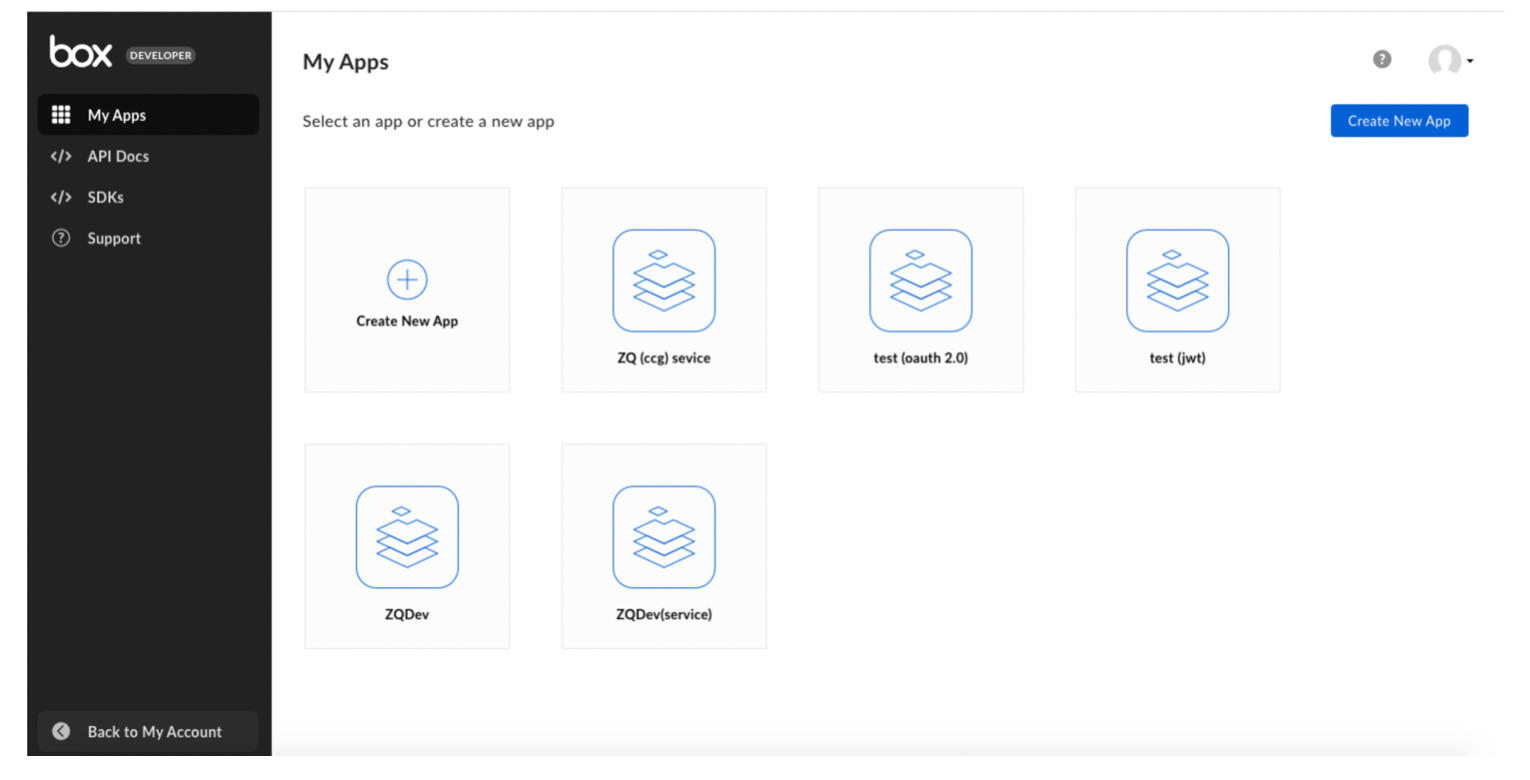Open API Docs from sidebar
Image resolution: width=1530 pixels, height=780 pixels.
click(148, 156)
